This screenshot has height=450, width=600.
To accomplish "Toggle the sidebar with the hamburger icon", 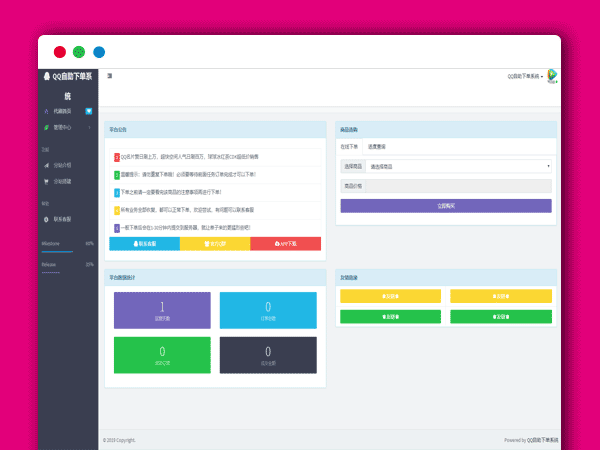I will pyautogui.click(x=109, y=76).
